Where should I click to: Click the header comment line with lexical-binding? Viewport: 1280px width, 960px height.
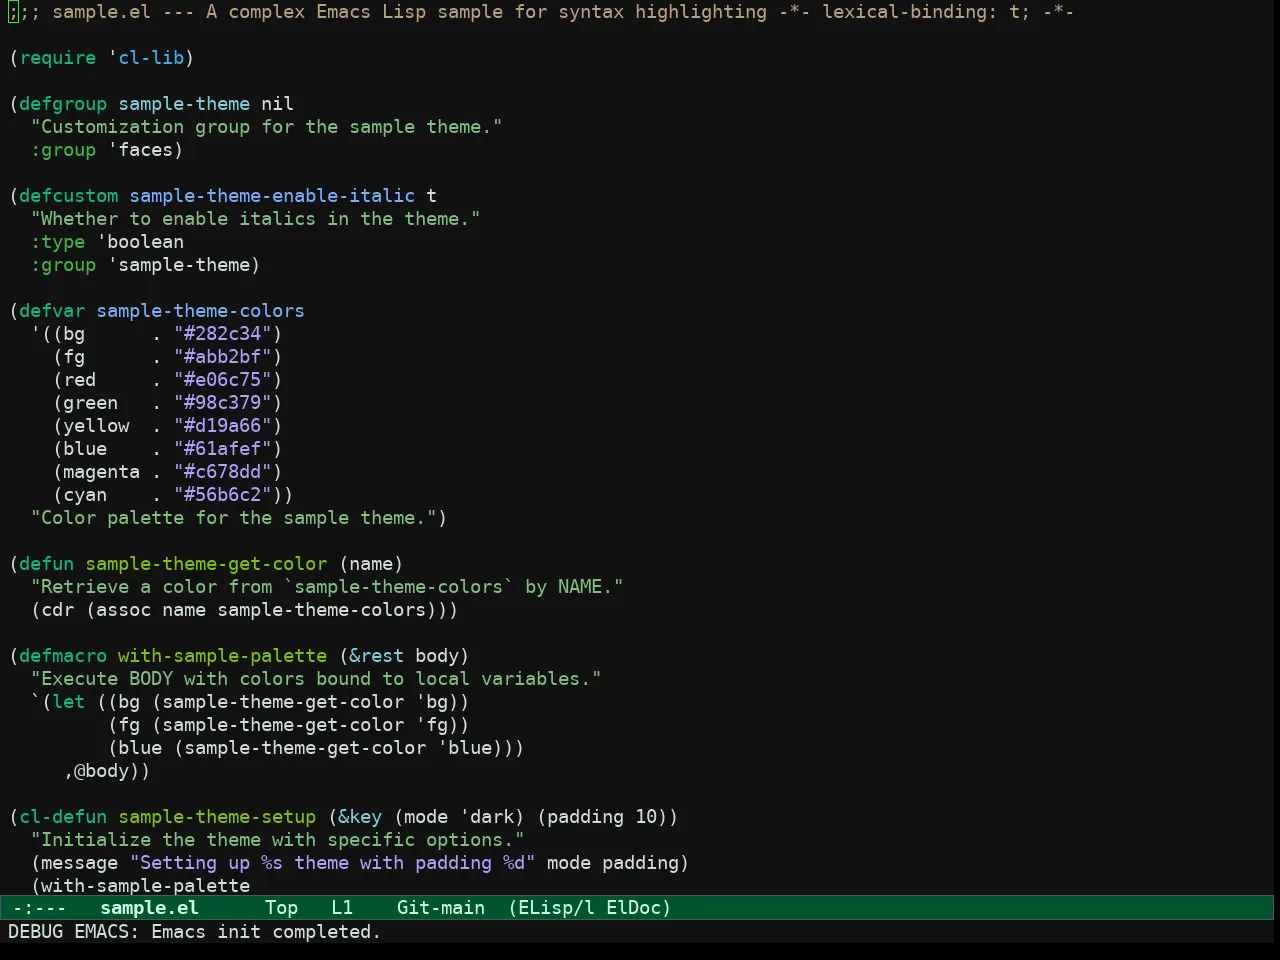click(541, 12)
